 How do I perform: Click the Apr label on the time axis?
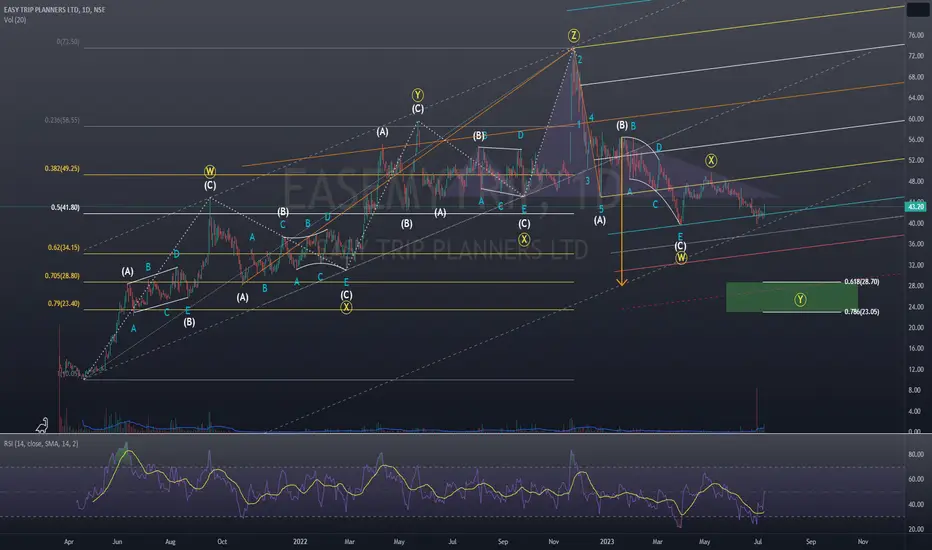(69, 542)
